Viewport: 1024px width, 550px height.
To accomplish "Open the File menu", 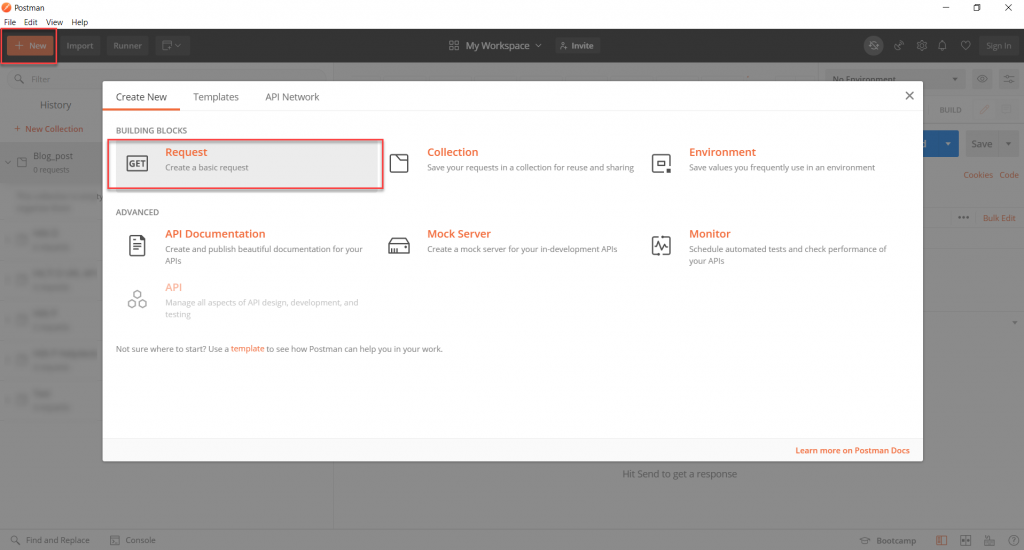I will point(10,22).
